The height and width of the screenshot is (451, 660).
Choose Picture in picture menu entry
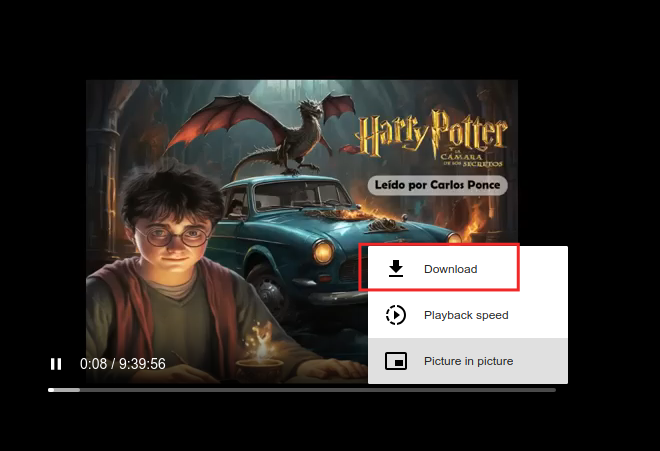coord(468,361)
